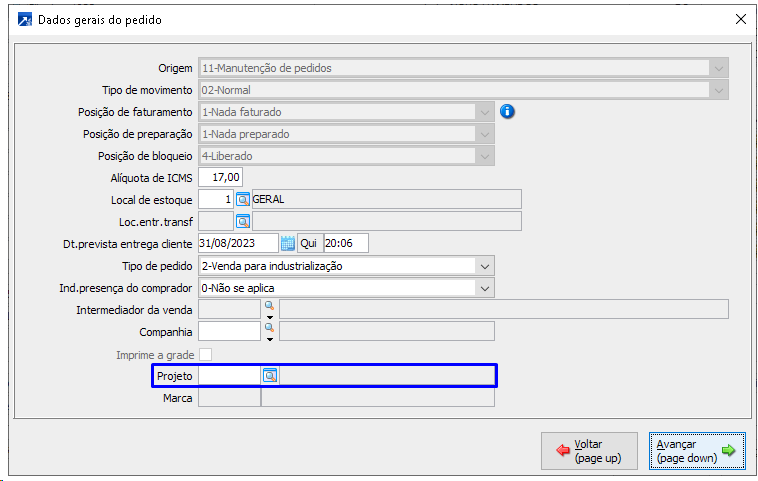The image size is (758, 481).
Task: Click the Marca code field
Action: pos(230,398)
